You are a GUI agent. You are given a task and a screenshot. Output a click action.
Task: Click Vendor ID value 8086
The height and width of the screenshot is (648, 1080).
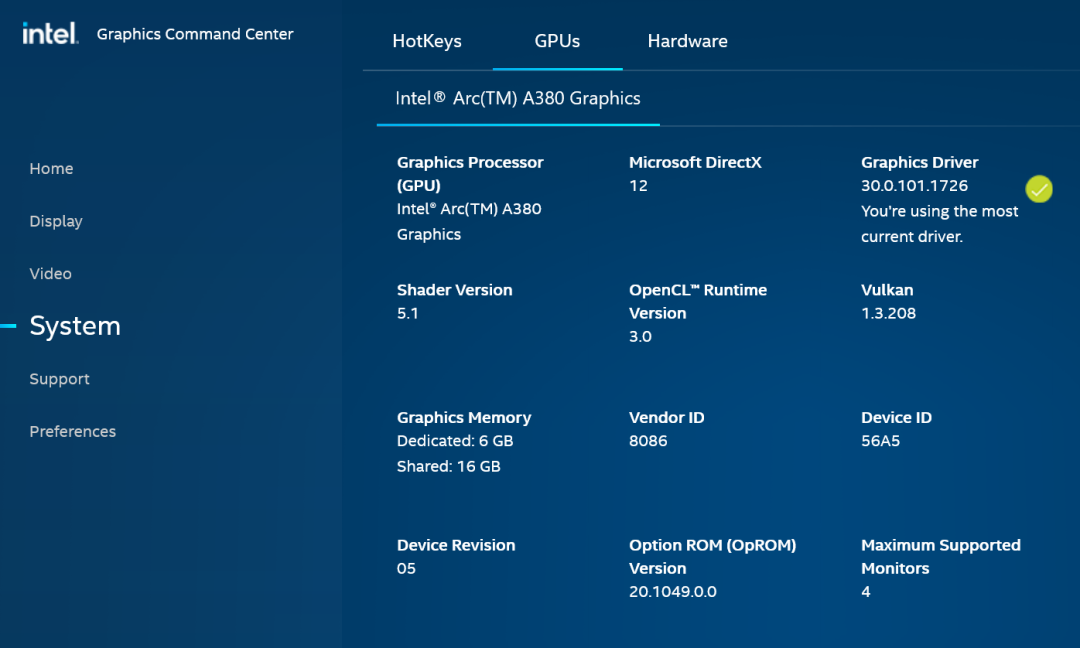click(647, 441)
